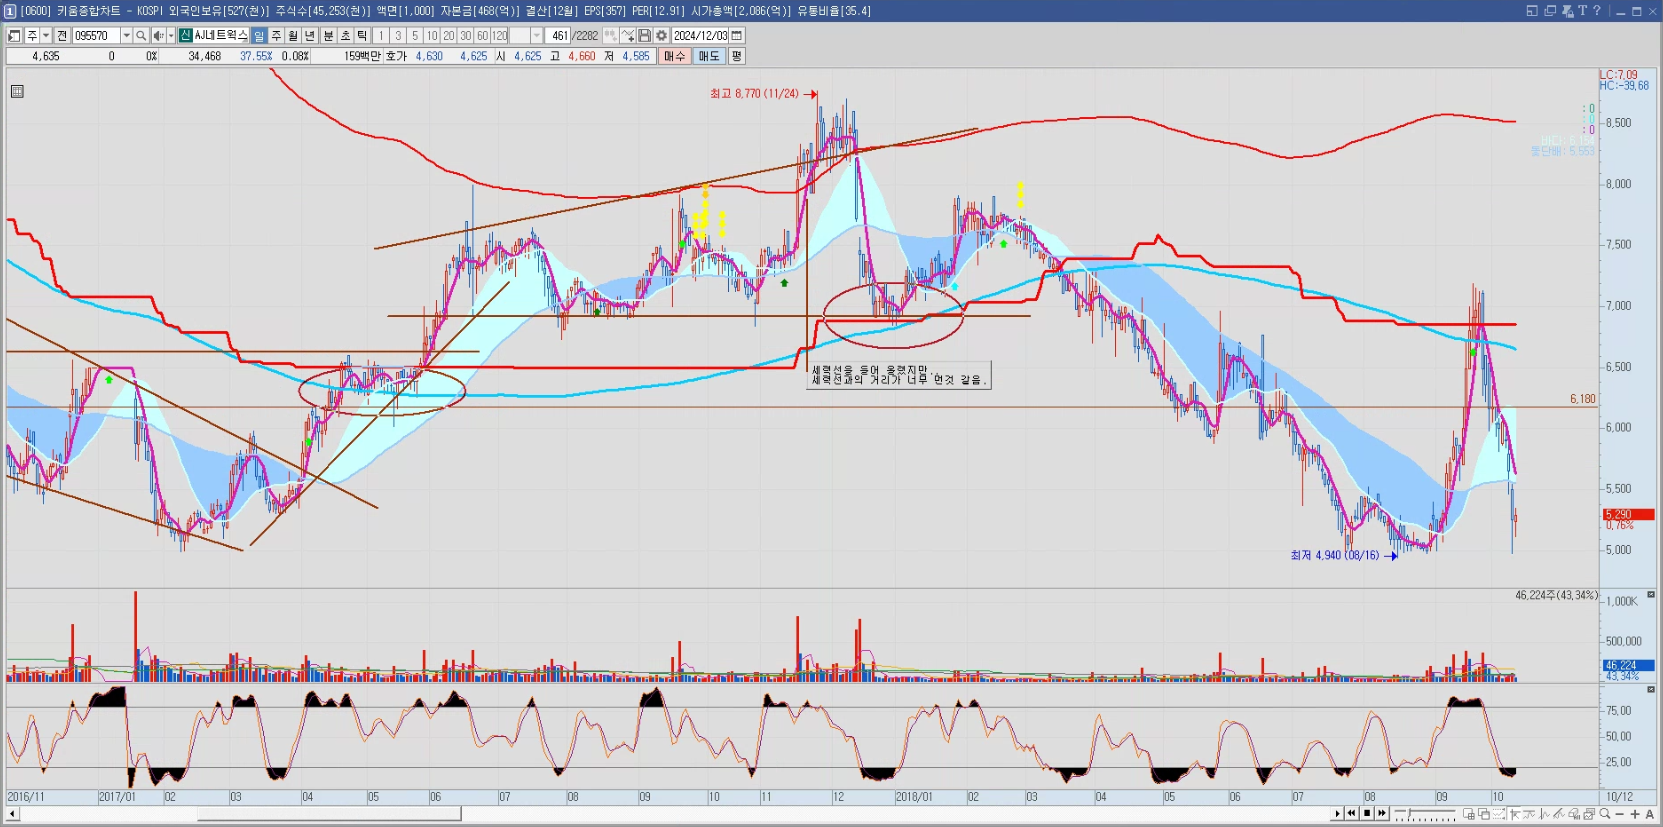1663x827 pixels.
Task: Click the 매도 sell button
Action: coord(709,56)
